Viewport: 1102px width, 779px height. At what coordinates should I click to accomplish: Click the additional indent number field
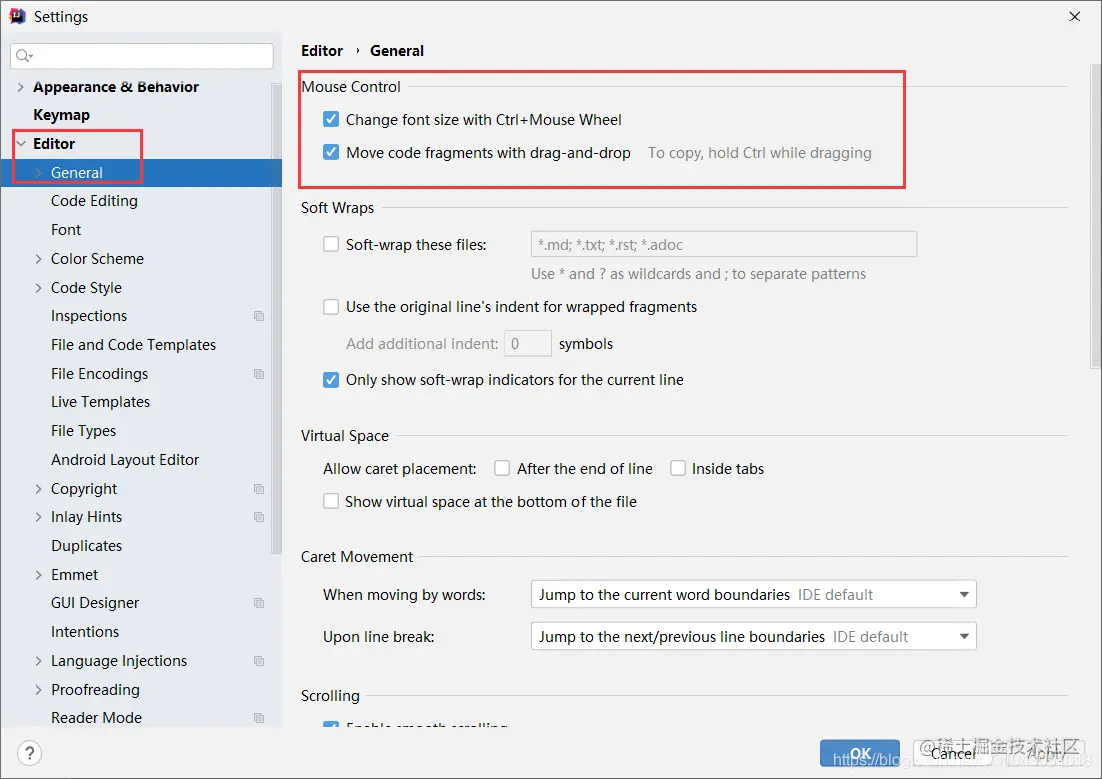pyautogui.click(x=528, y=344)
